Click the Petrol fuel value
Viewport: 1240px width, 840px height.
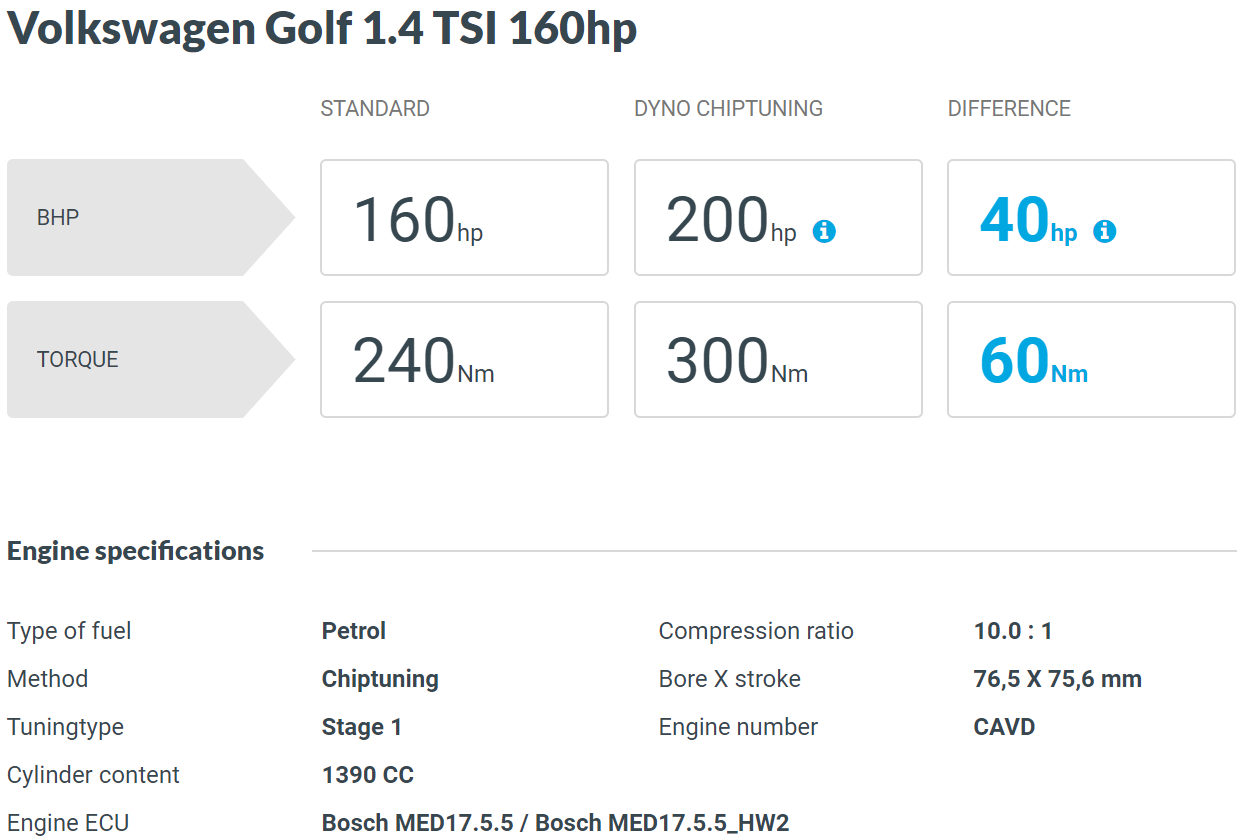(x=354, y=631)
